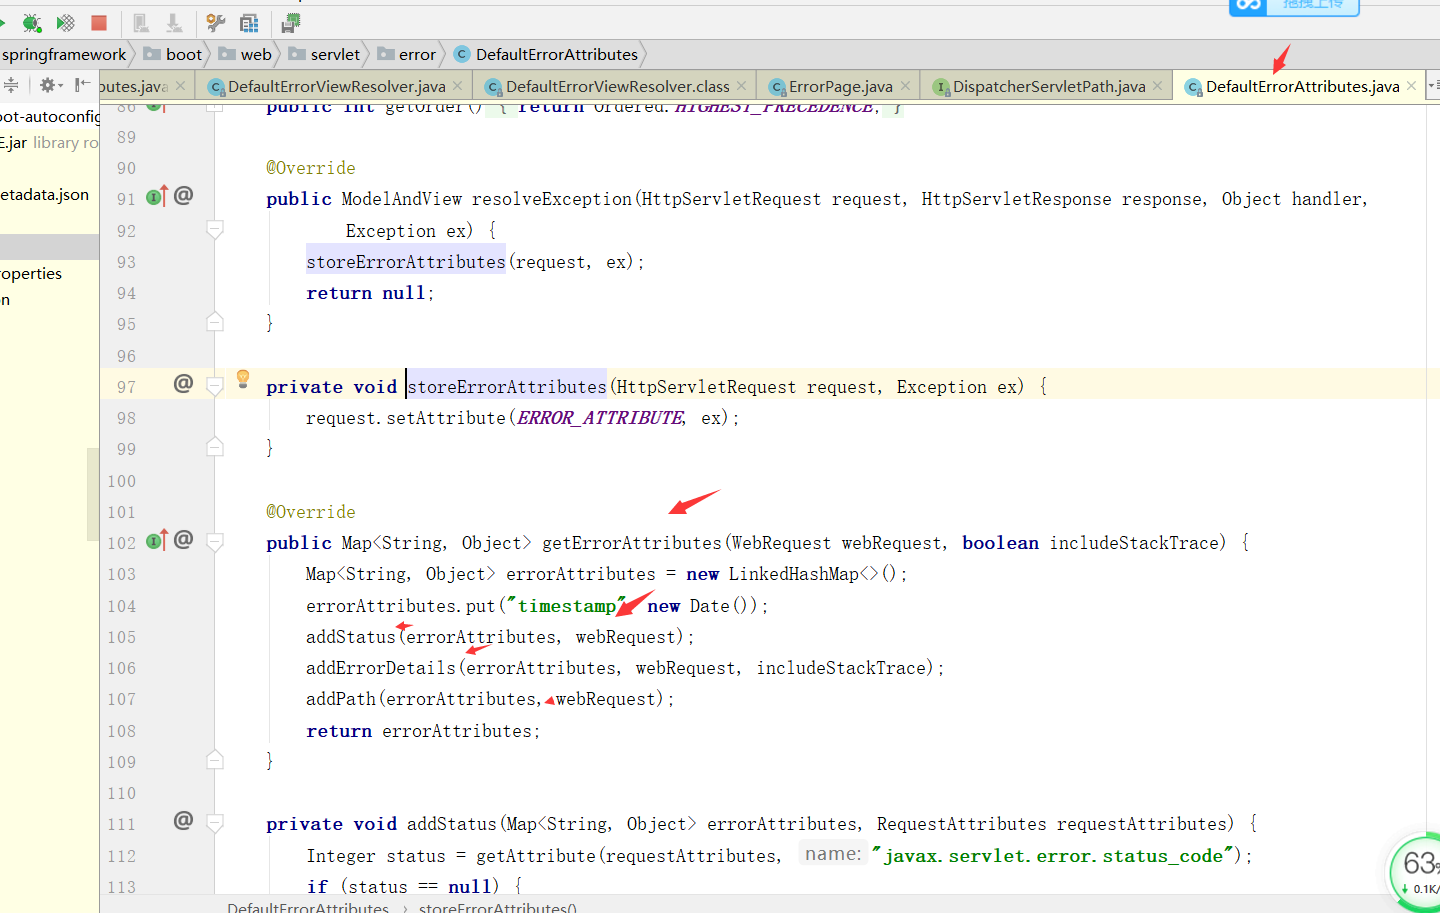Click the overriding-method gutter icon at line 91
1440x913 pixels.
tap(157, 196)
